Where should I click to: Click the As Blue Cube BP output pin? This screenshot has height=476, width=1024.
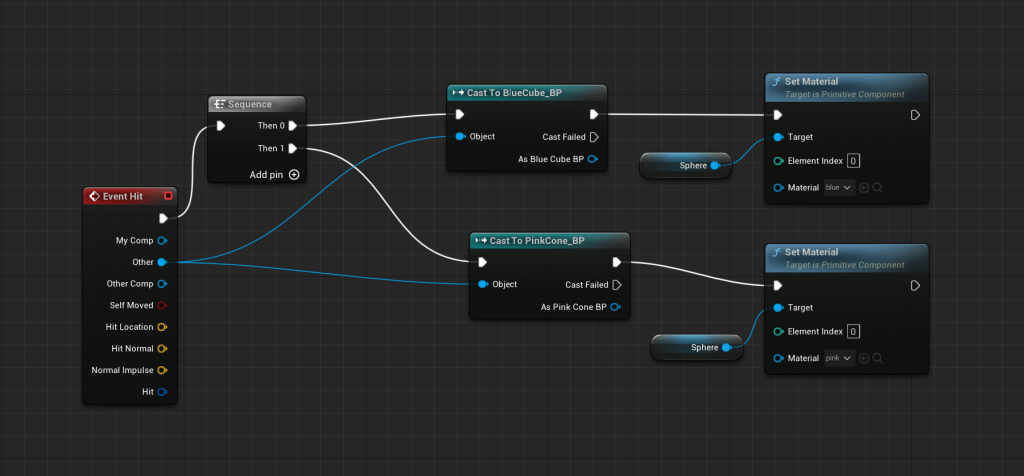pyautogui.click(x=593, y=159)
